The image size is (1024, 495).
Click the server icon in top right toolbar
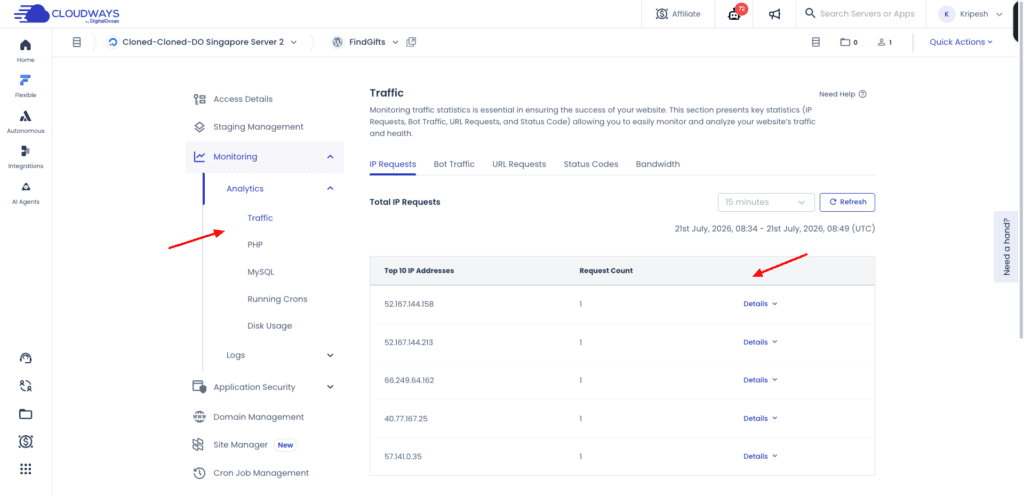815,42
